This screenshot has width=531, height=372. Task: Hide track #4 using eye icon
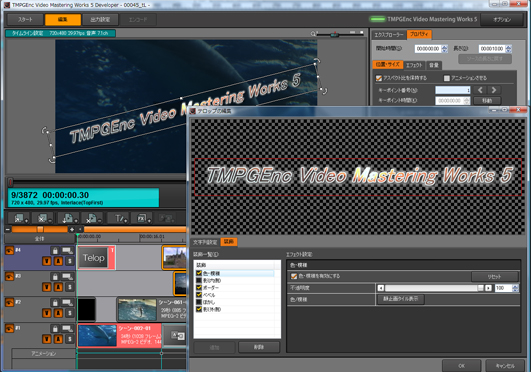(9, 250)
